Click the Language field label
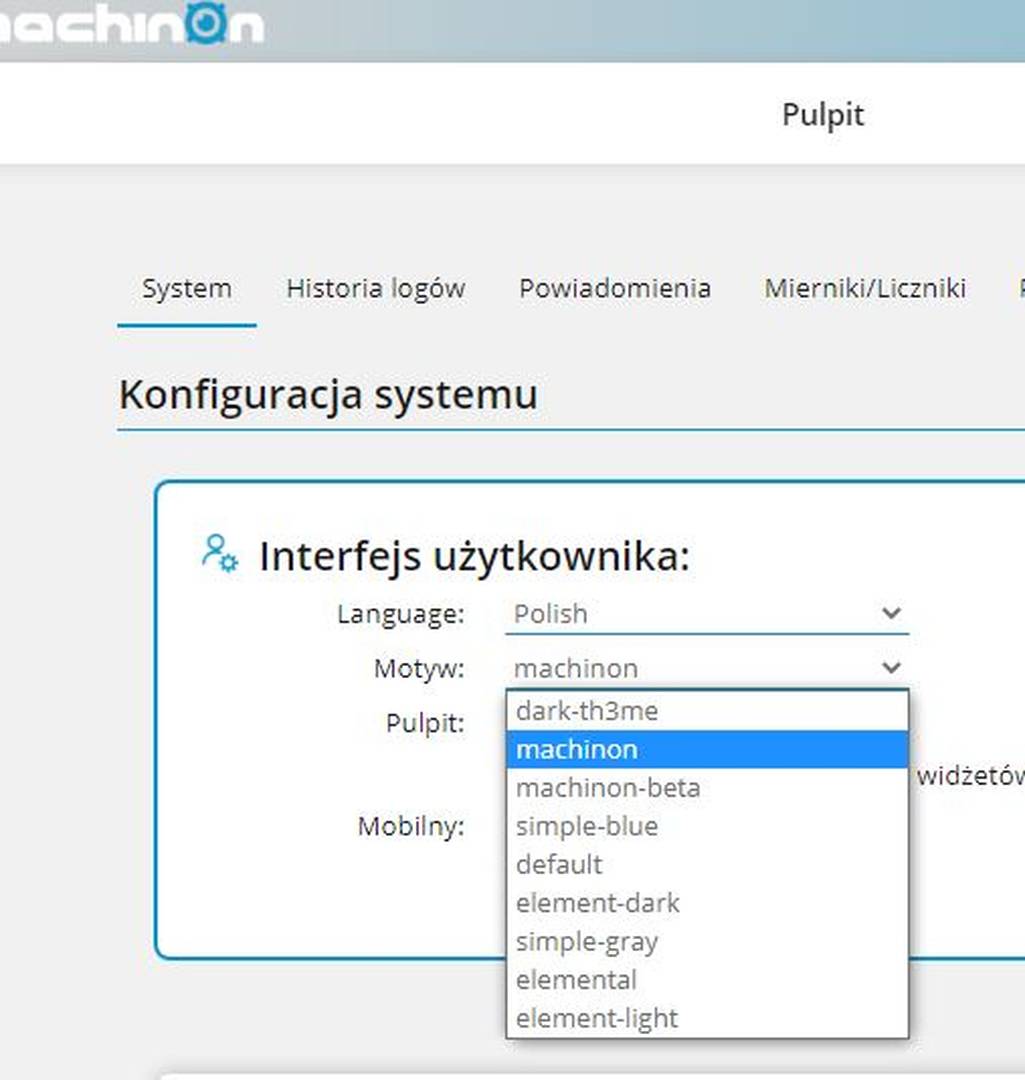Image resolution: width=1025 pixels, height=1080 pixels. [x=401, y=614]
